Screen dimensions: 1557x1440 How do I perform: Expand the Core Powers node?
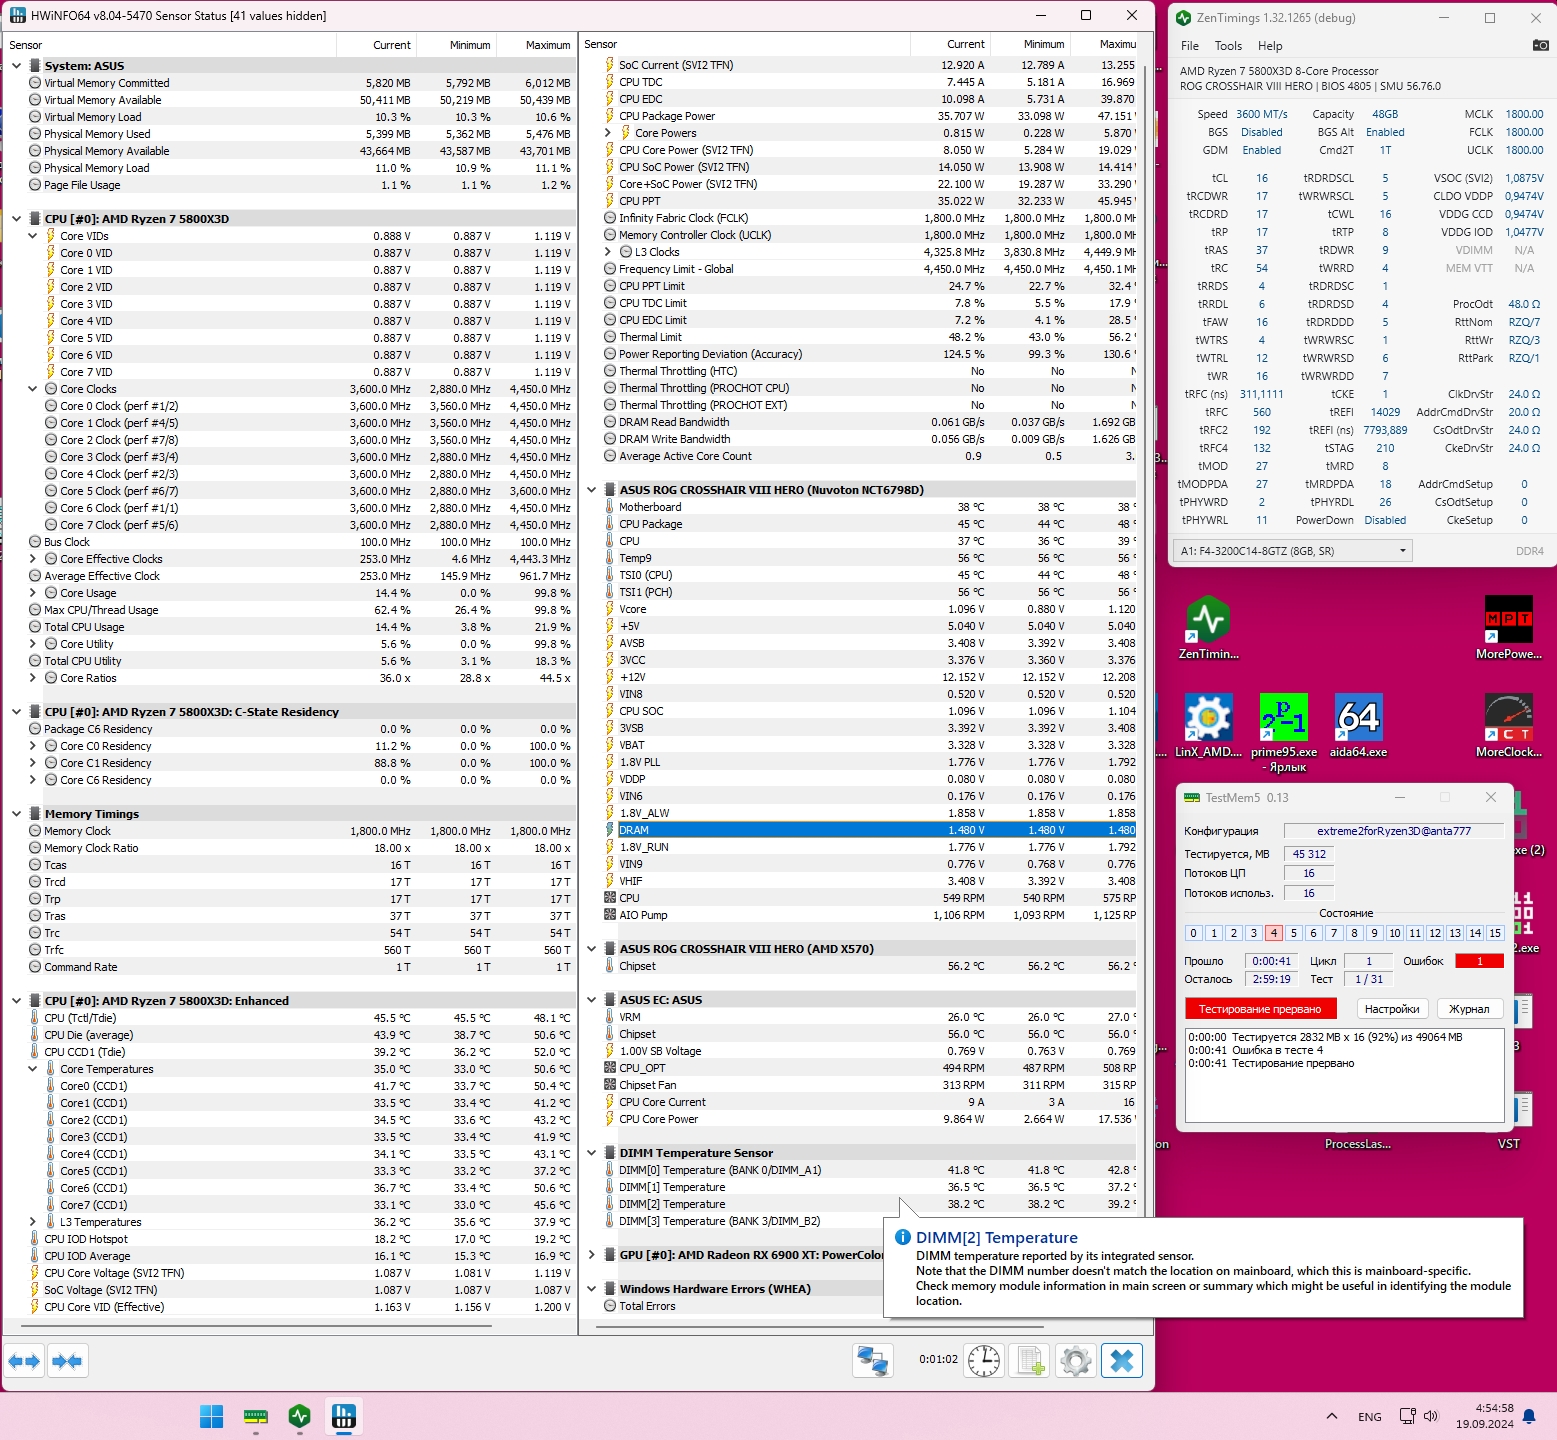(607, 133)
